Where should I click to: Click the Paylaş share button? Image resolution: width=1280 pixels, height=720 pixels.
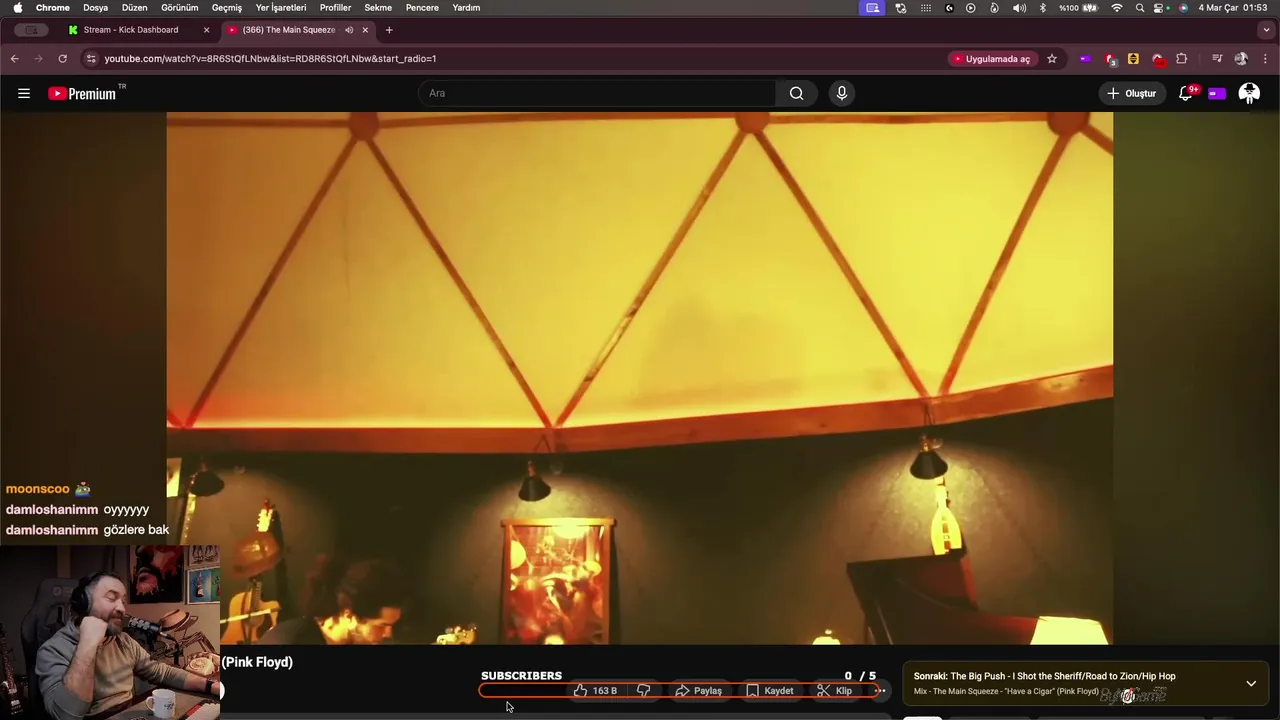pyautogui.click(x=699, y=691)
